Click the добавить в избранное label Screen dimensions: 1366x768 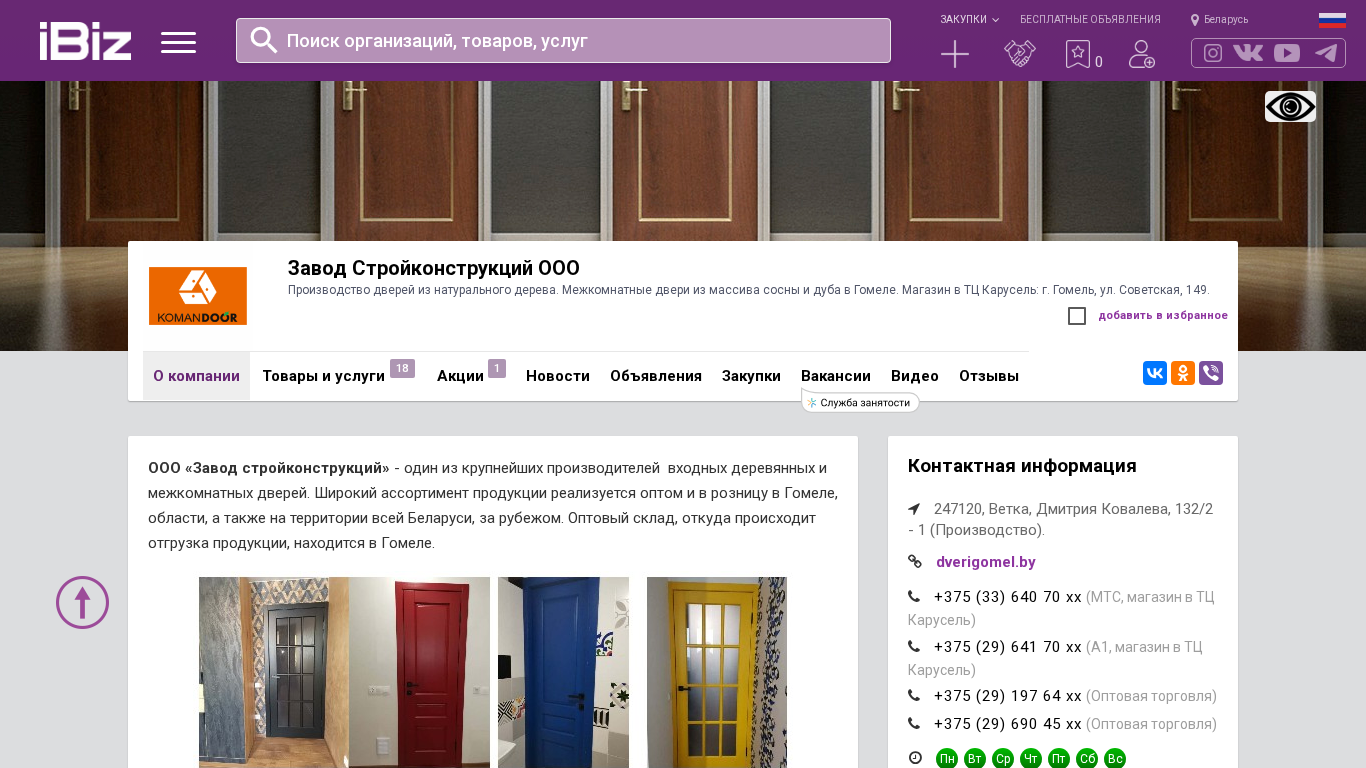(1163, 316)
